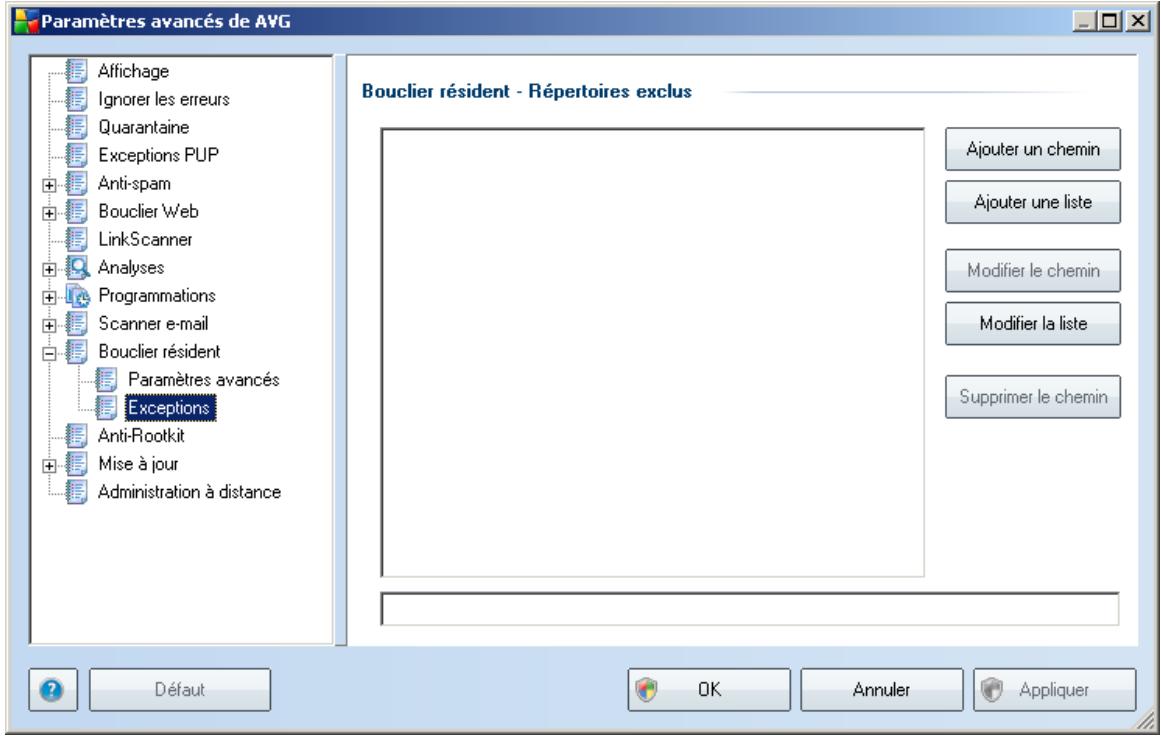This screenshot has width=1161, height=736.
Task: Apply settings with the Appliquer button
Action: [1054, 690]
